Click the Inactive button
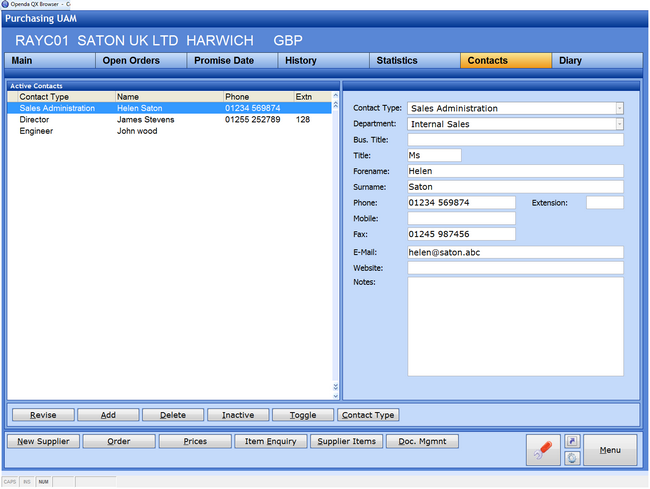Screen dimensions: 650x489 238,415
